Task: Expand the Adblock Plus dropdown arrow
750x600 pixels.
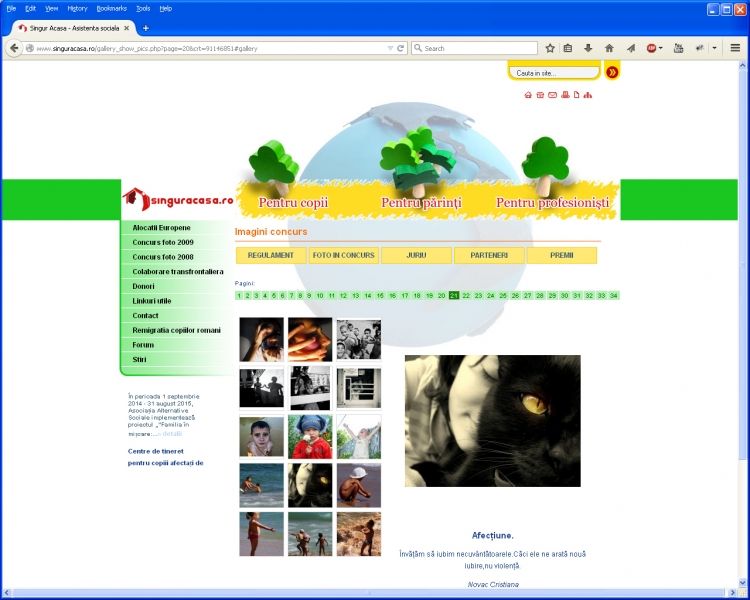Action: coord(661,48)
